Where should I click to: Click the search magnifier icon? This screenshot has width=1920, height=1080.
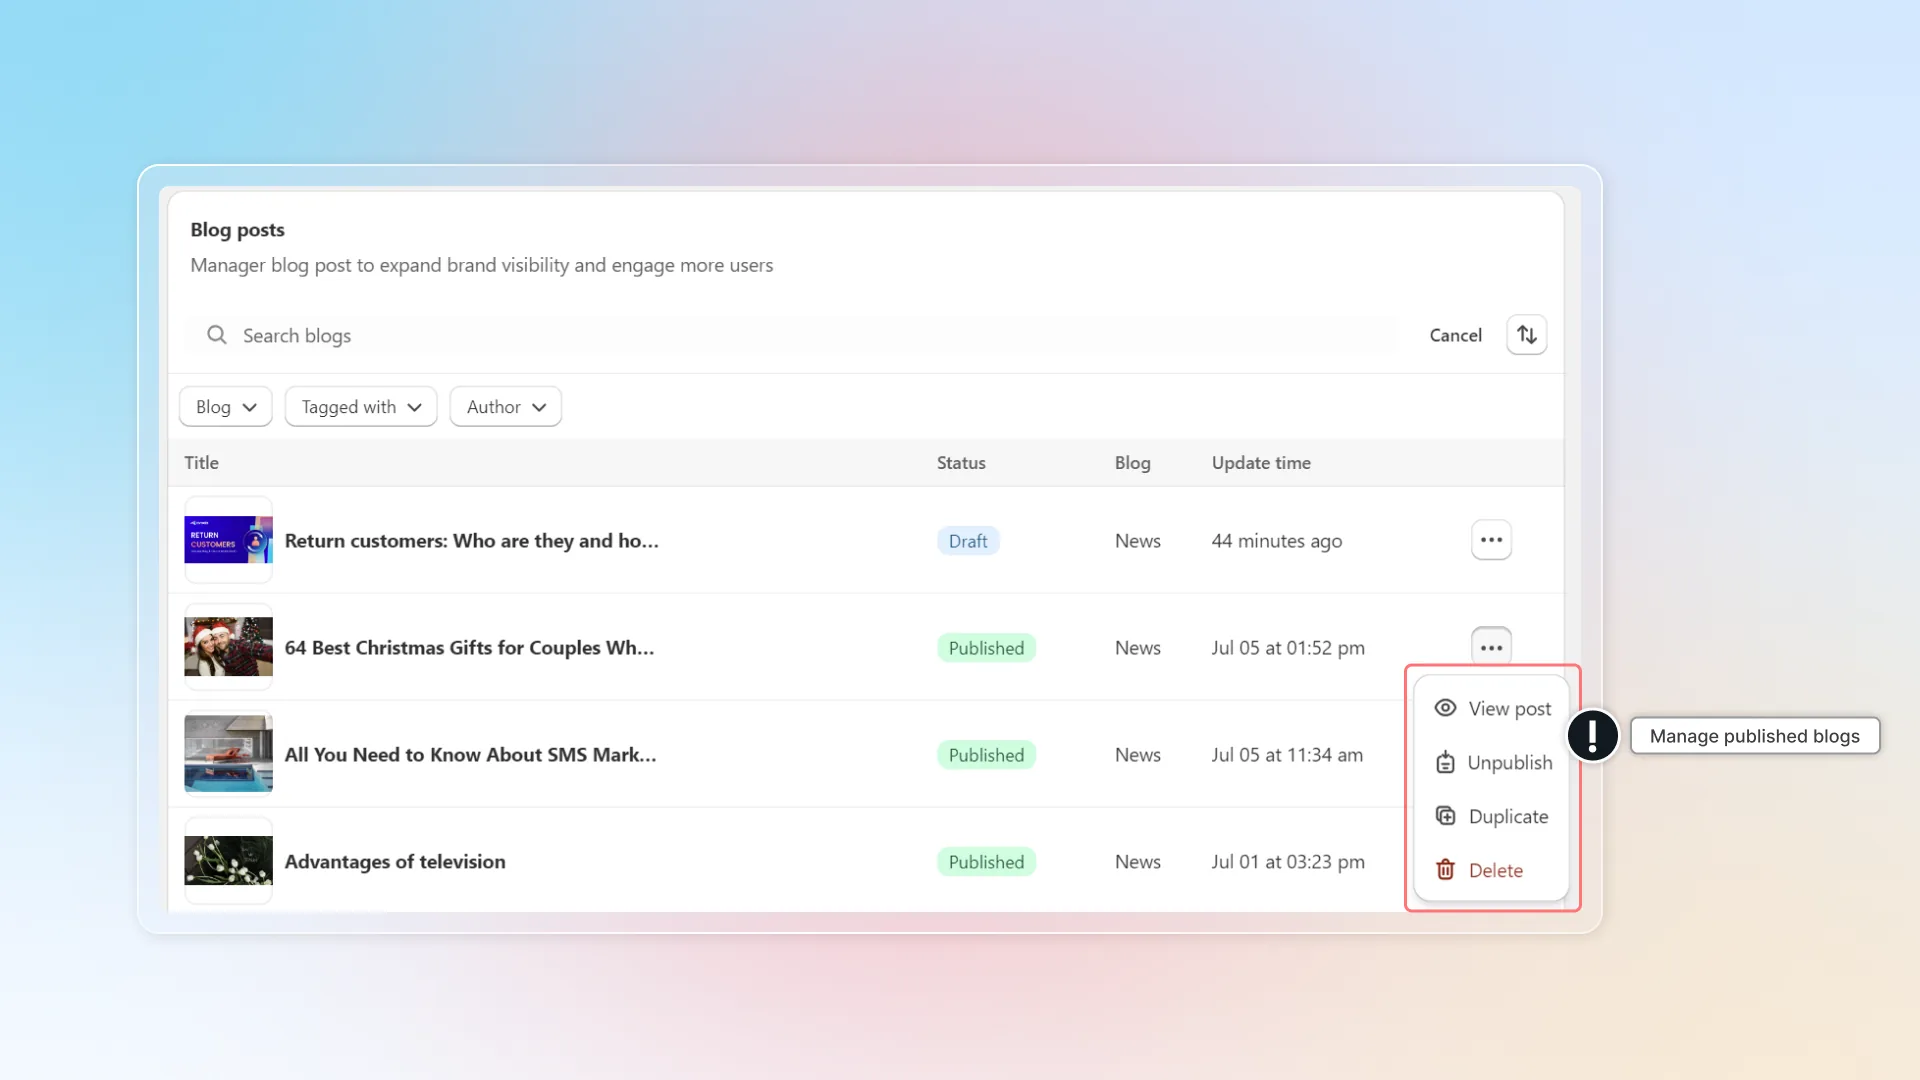coord(216,335)
